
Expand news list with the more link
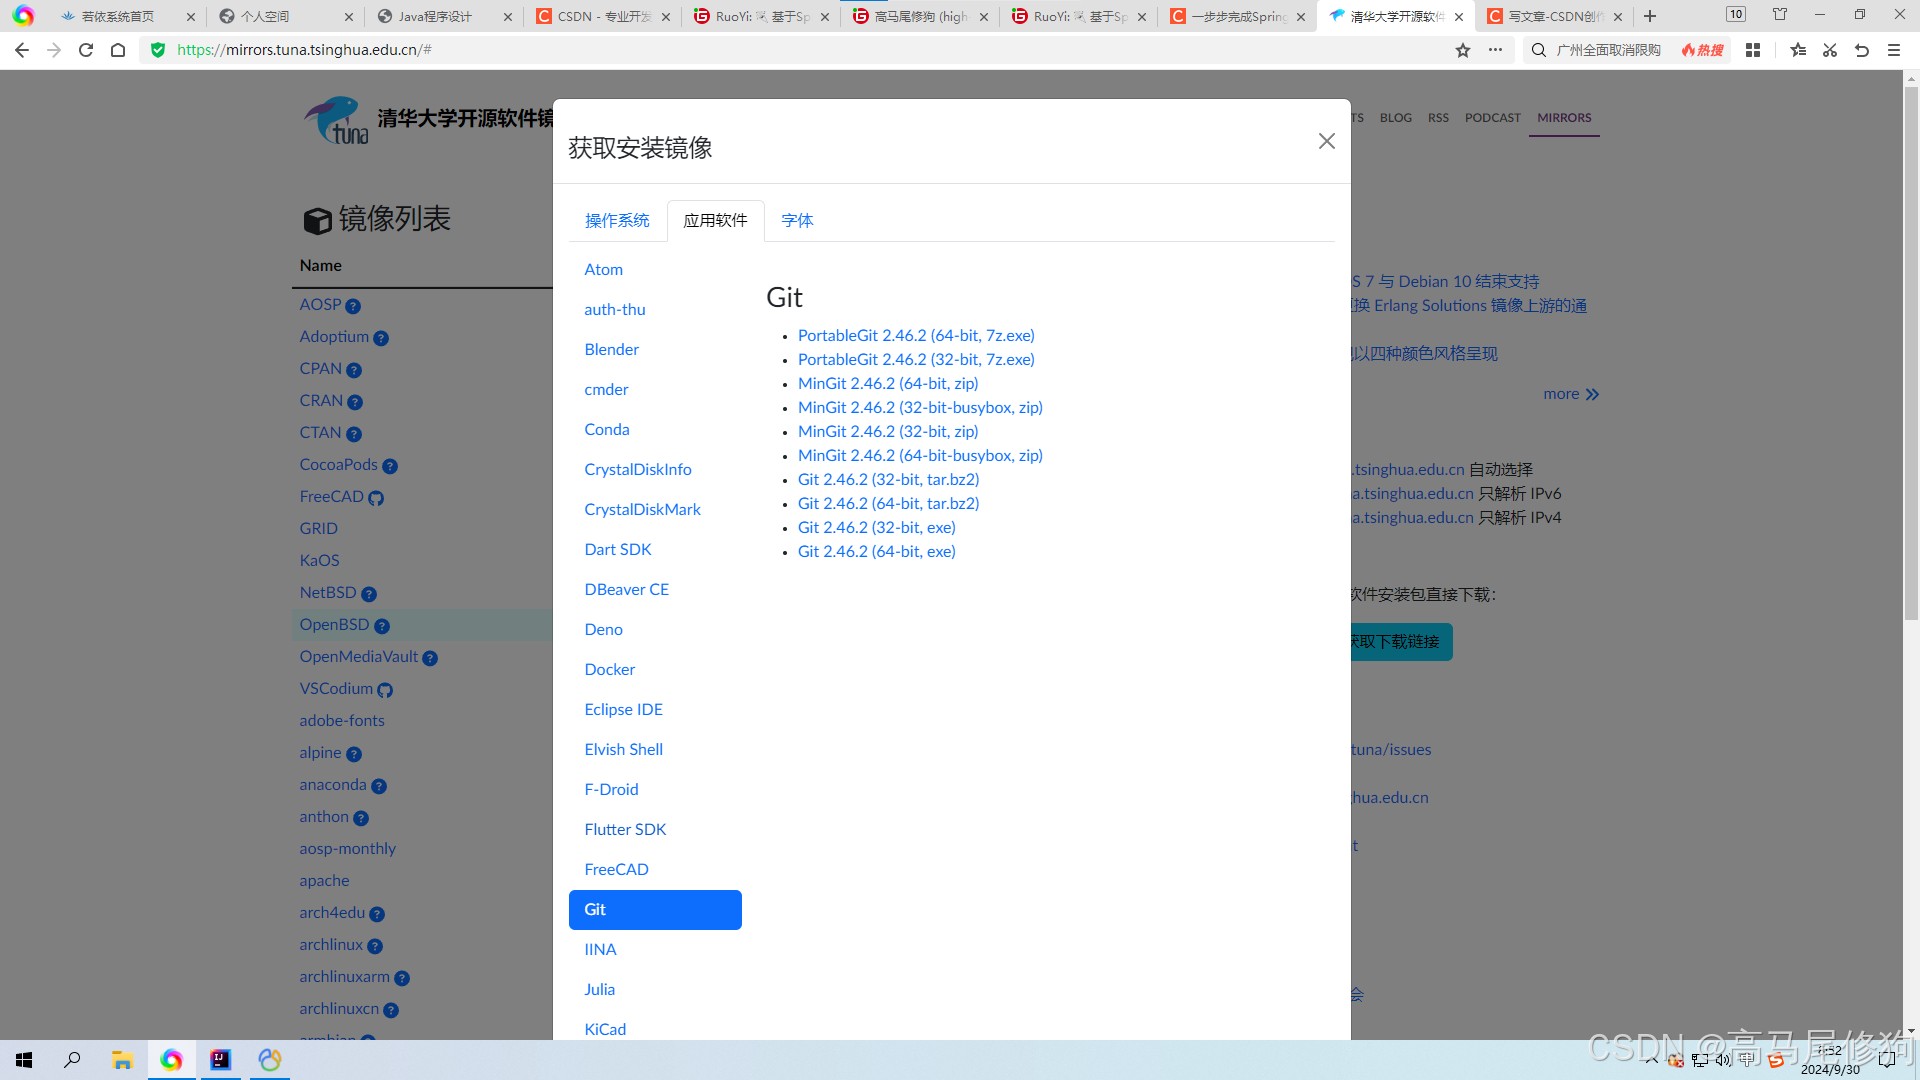[1570, 394]
